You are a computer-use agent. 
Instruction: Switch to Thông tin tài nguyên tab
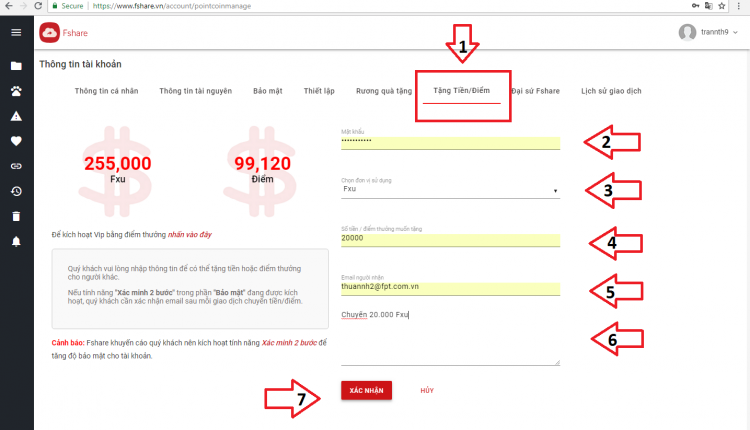point(196,91)
